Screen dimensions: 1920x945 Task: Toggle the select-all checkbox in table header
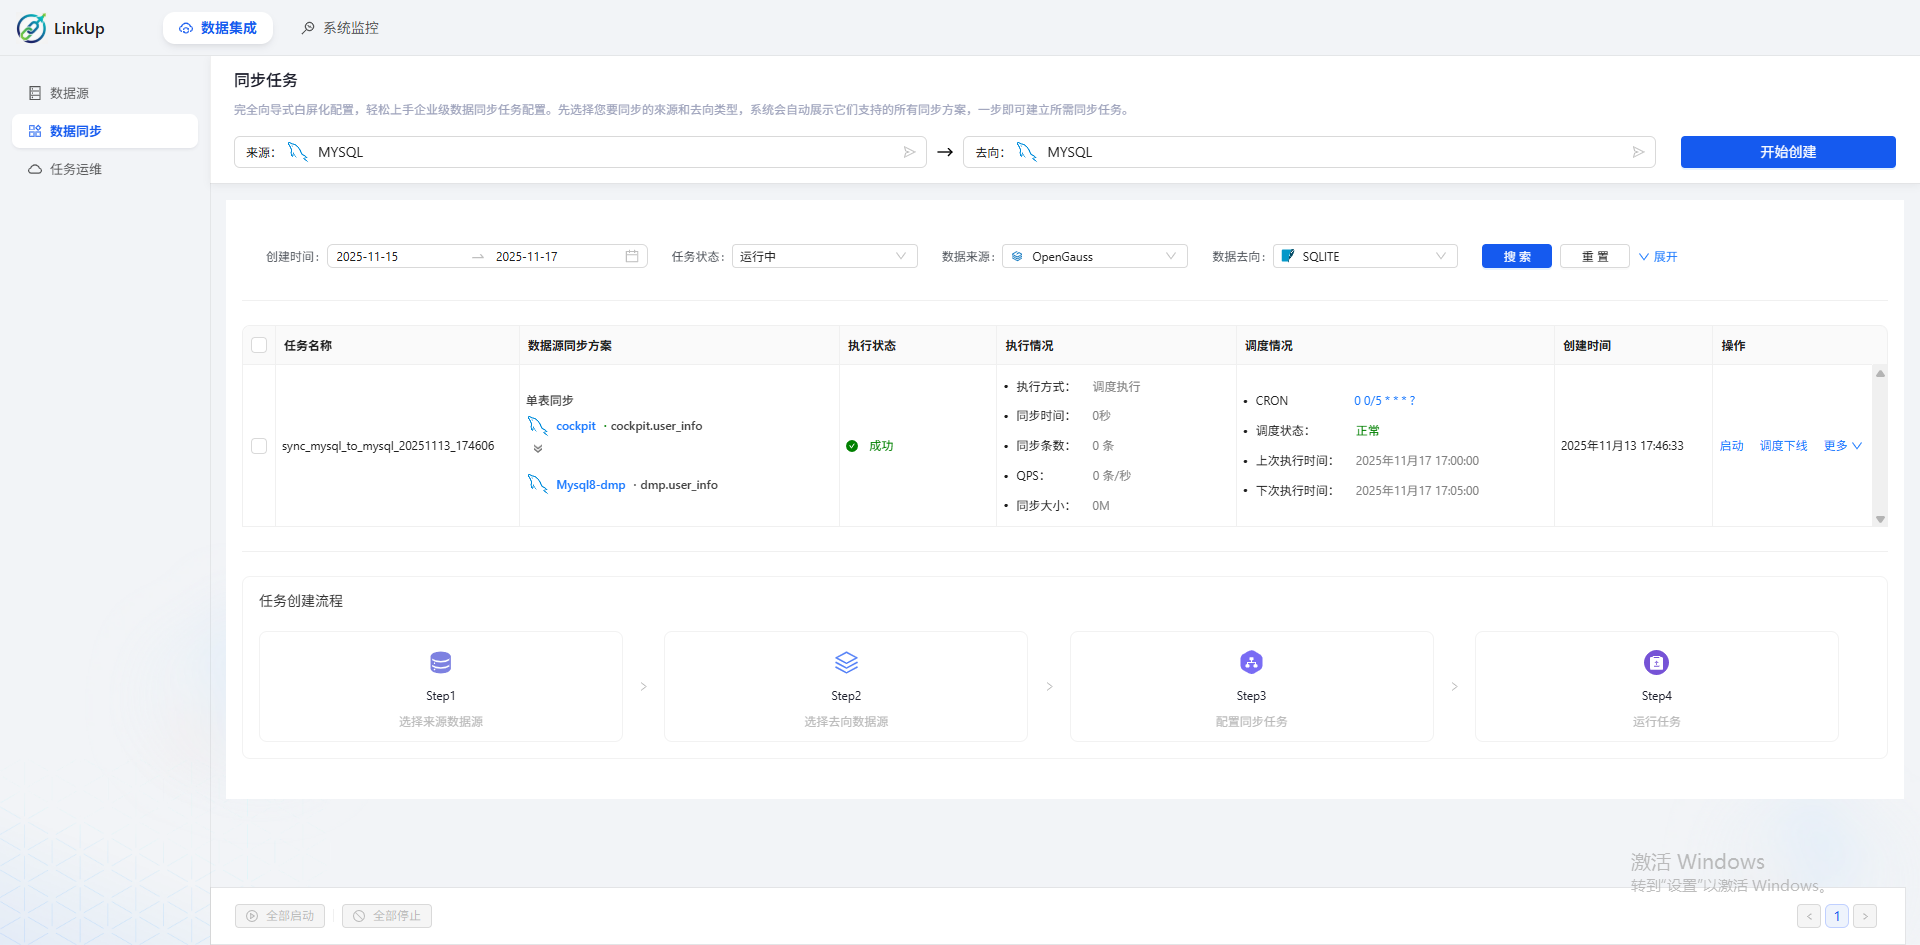coord(259,344)
